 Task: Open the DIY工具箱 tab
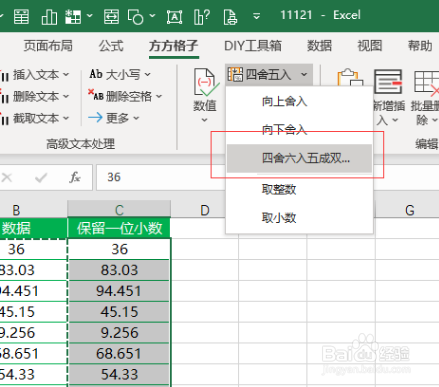coord(253,46)
